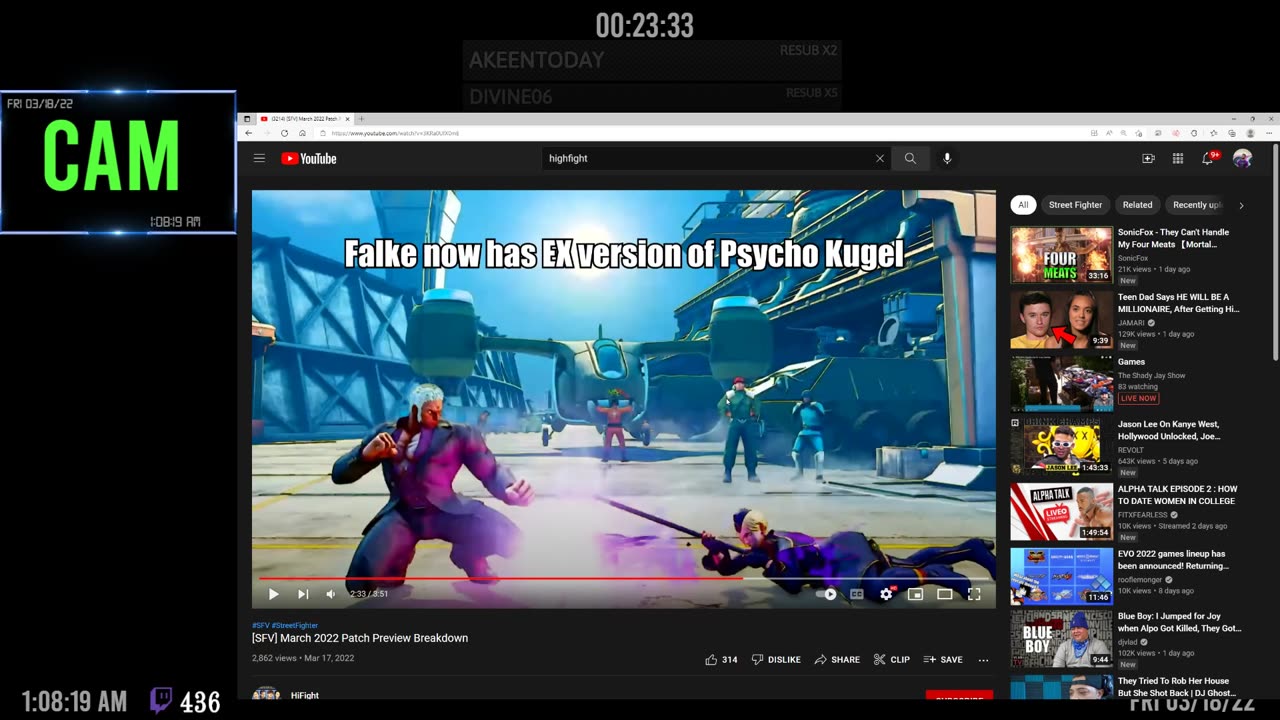Open the browser profile icon

[1249, 133]
